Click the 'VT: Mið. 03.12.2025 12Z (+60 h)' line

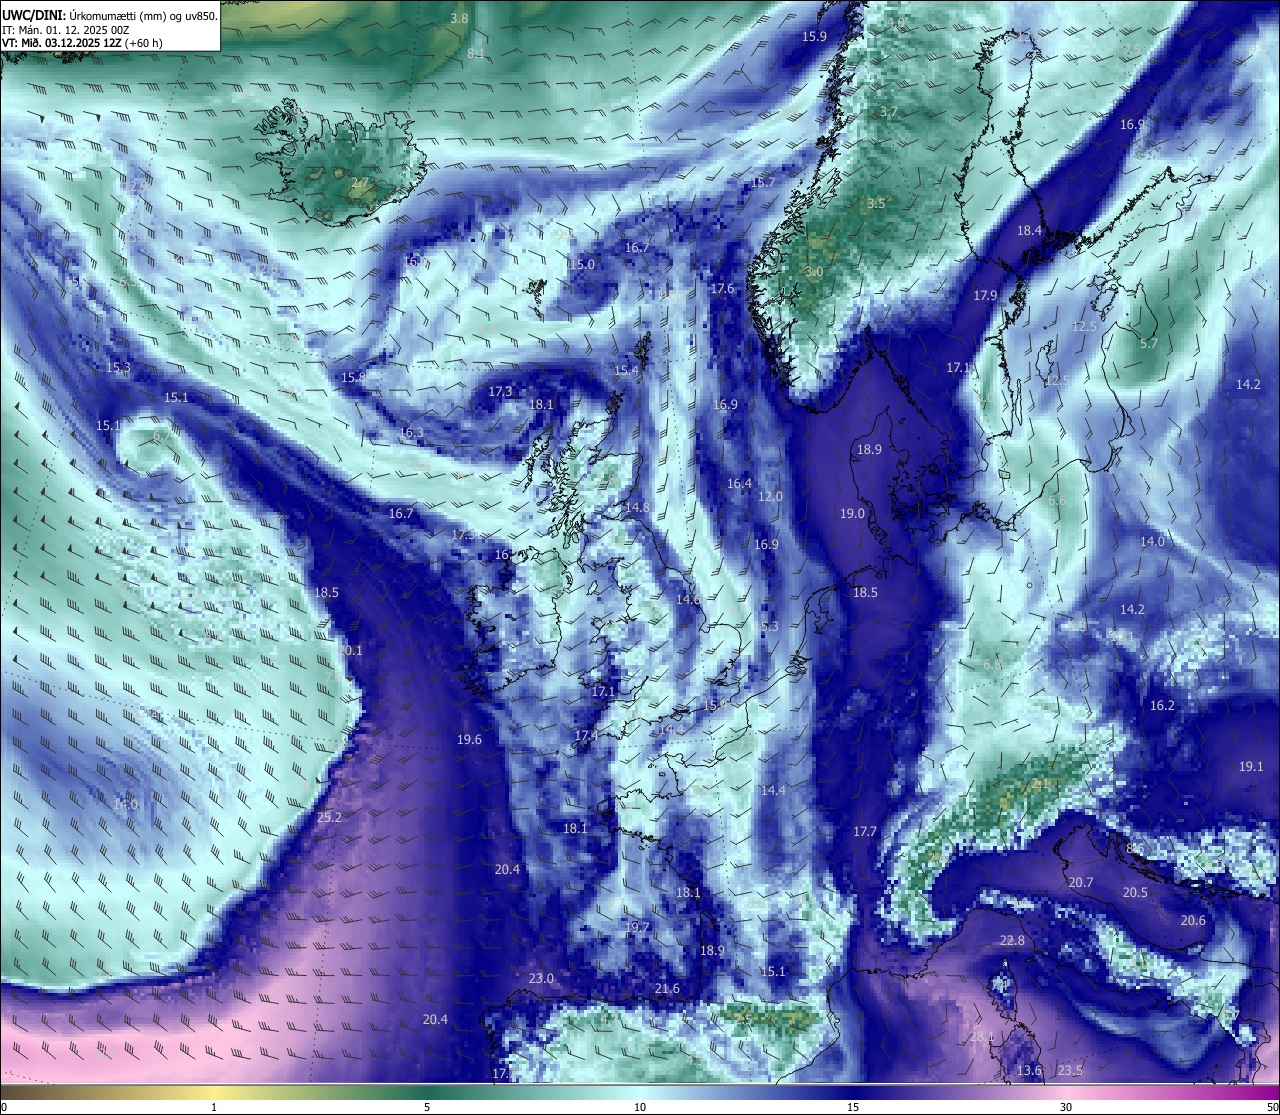point(82,43)
